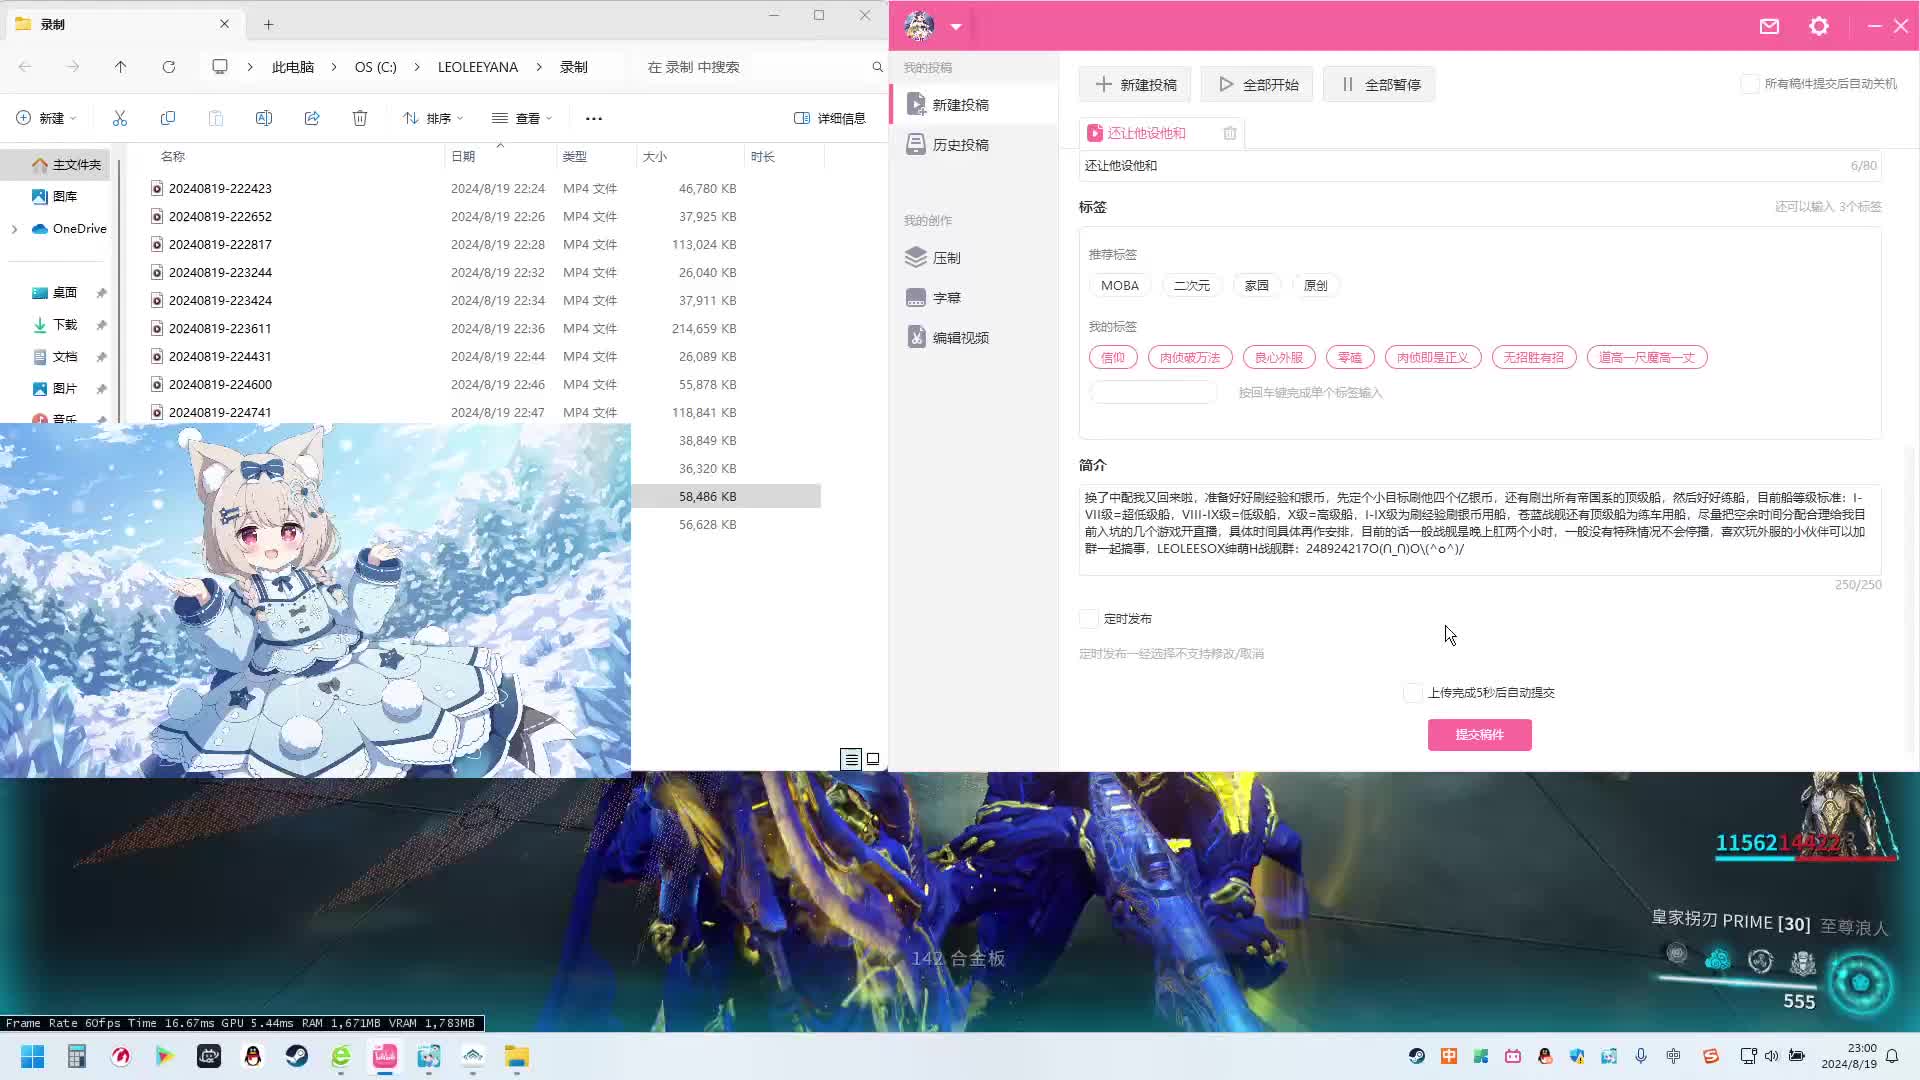Open the mail messages icon
This screenshot has width=1920, height=1080.
1769,26
